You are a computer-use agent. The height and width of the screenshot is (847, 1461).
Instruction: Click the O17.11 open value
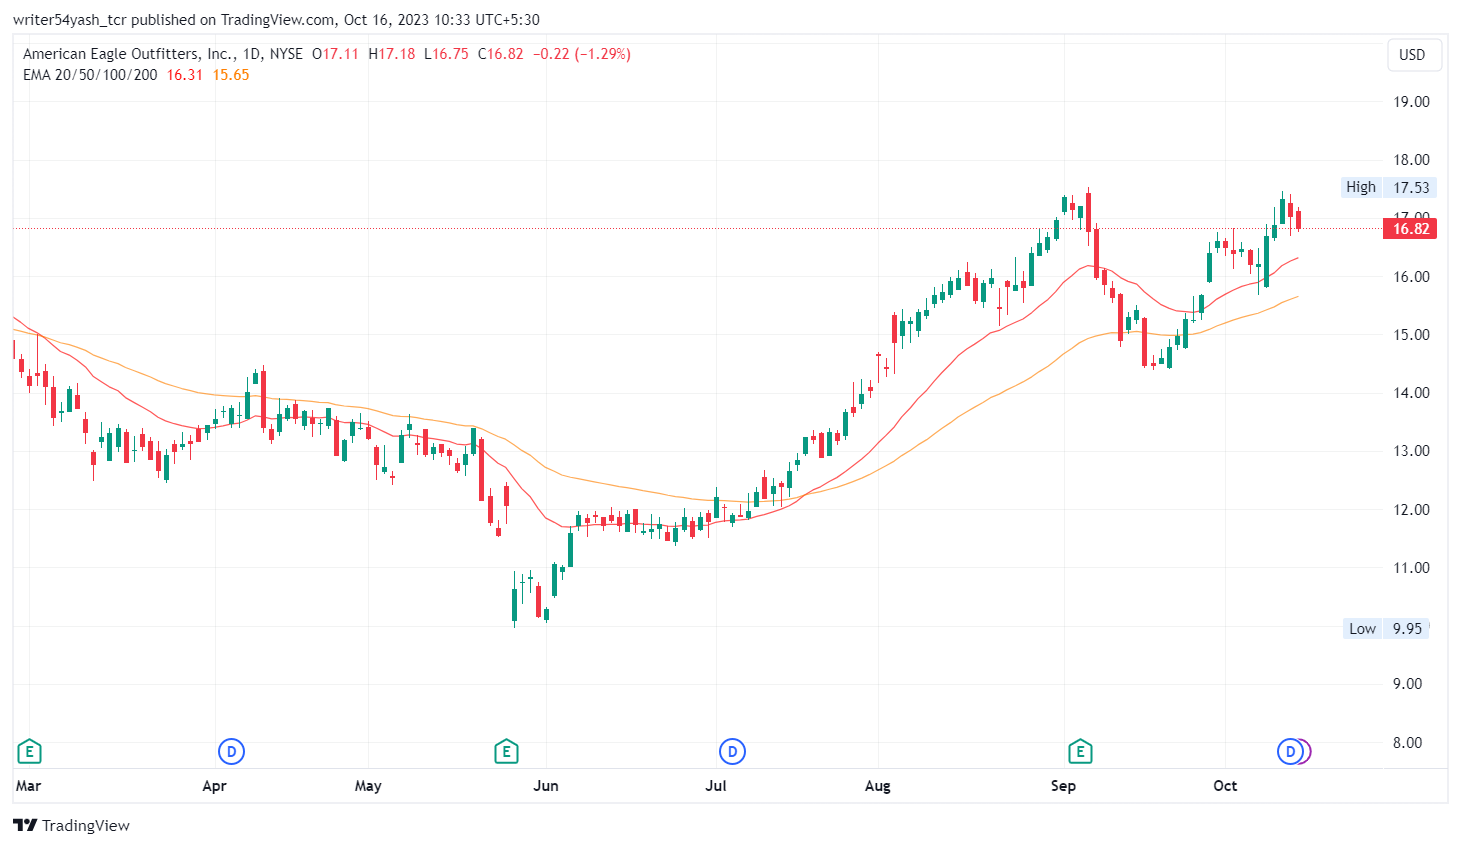point(335,54)
